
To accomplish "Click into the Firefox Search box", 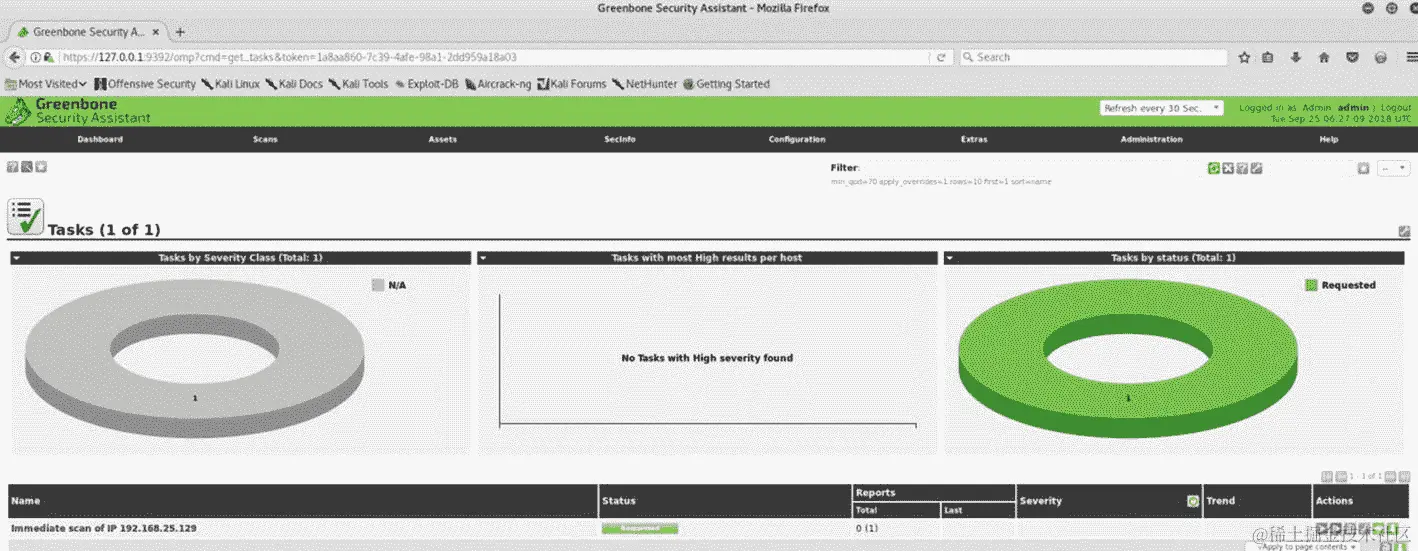I will pyautogui.click(x=1093, y=57).
